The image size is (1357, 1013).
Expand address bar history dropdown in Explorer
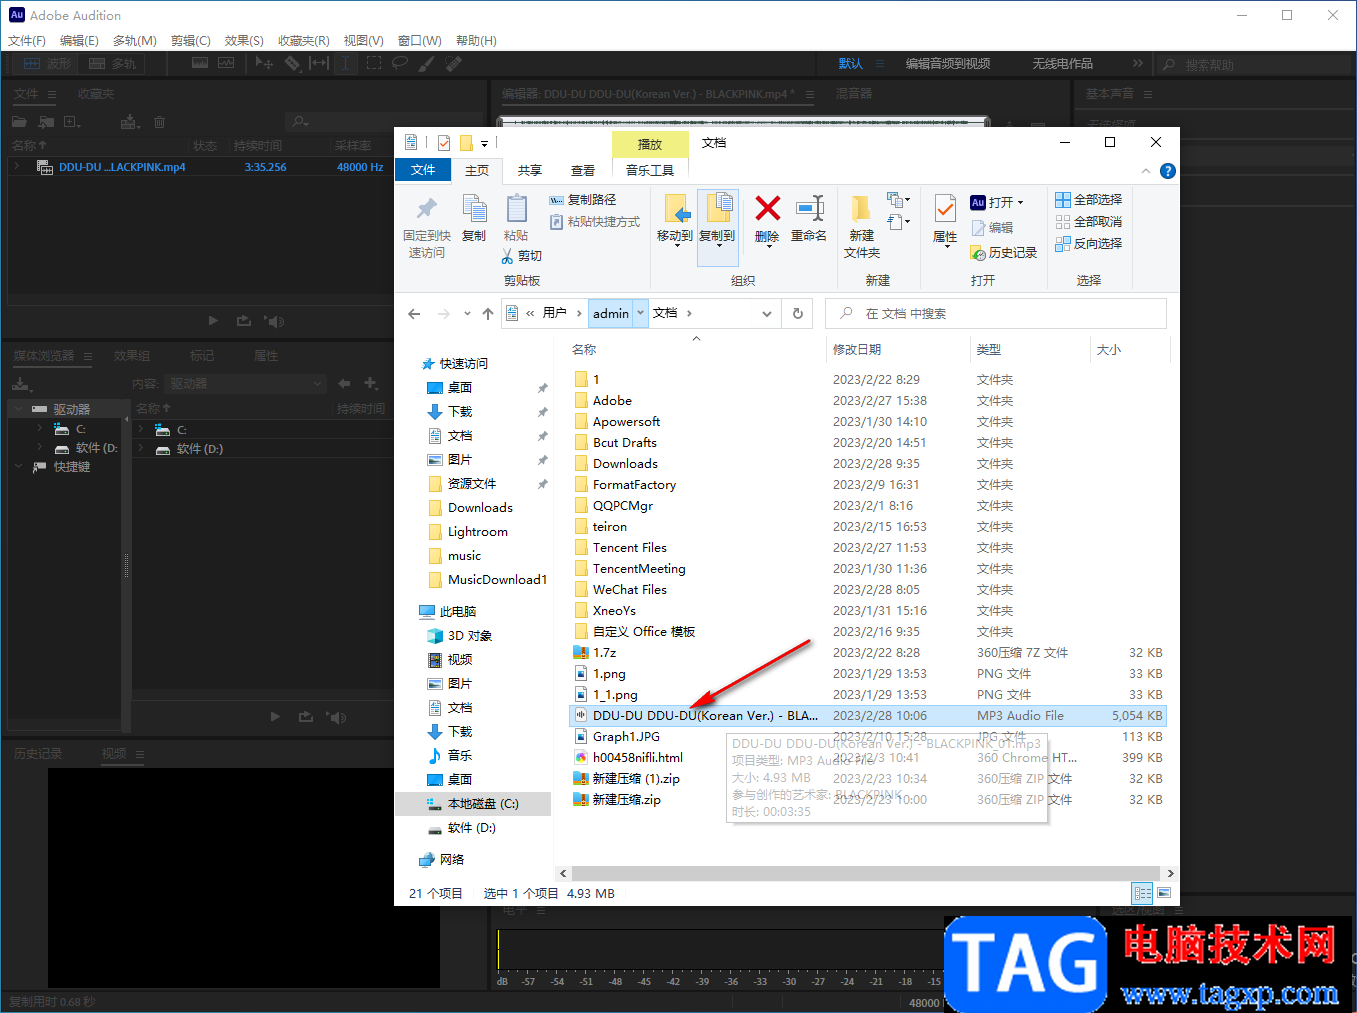767,314
